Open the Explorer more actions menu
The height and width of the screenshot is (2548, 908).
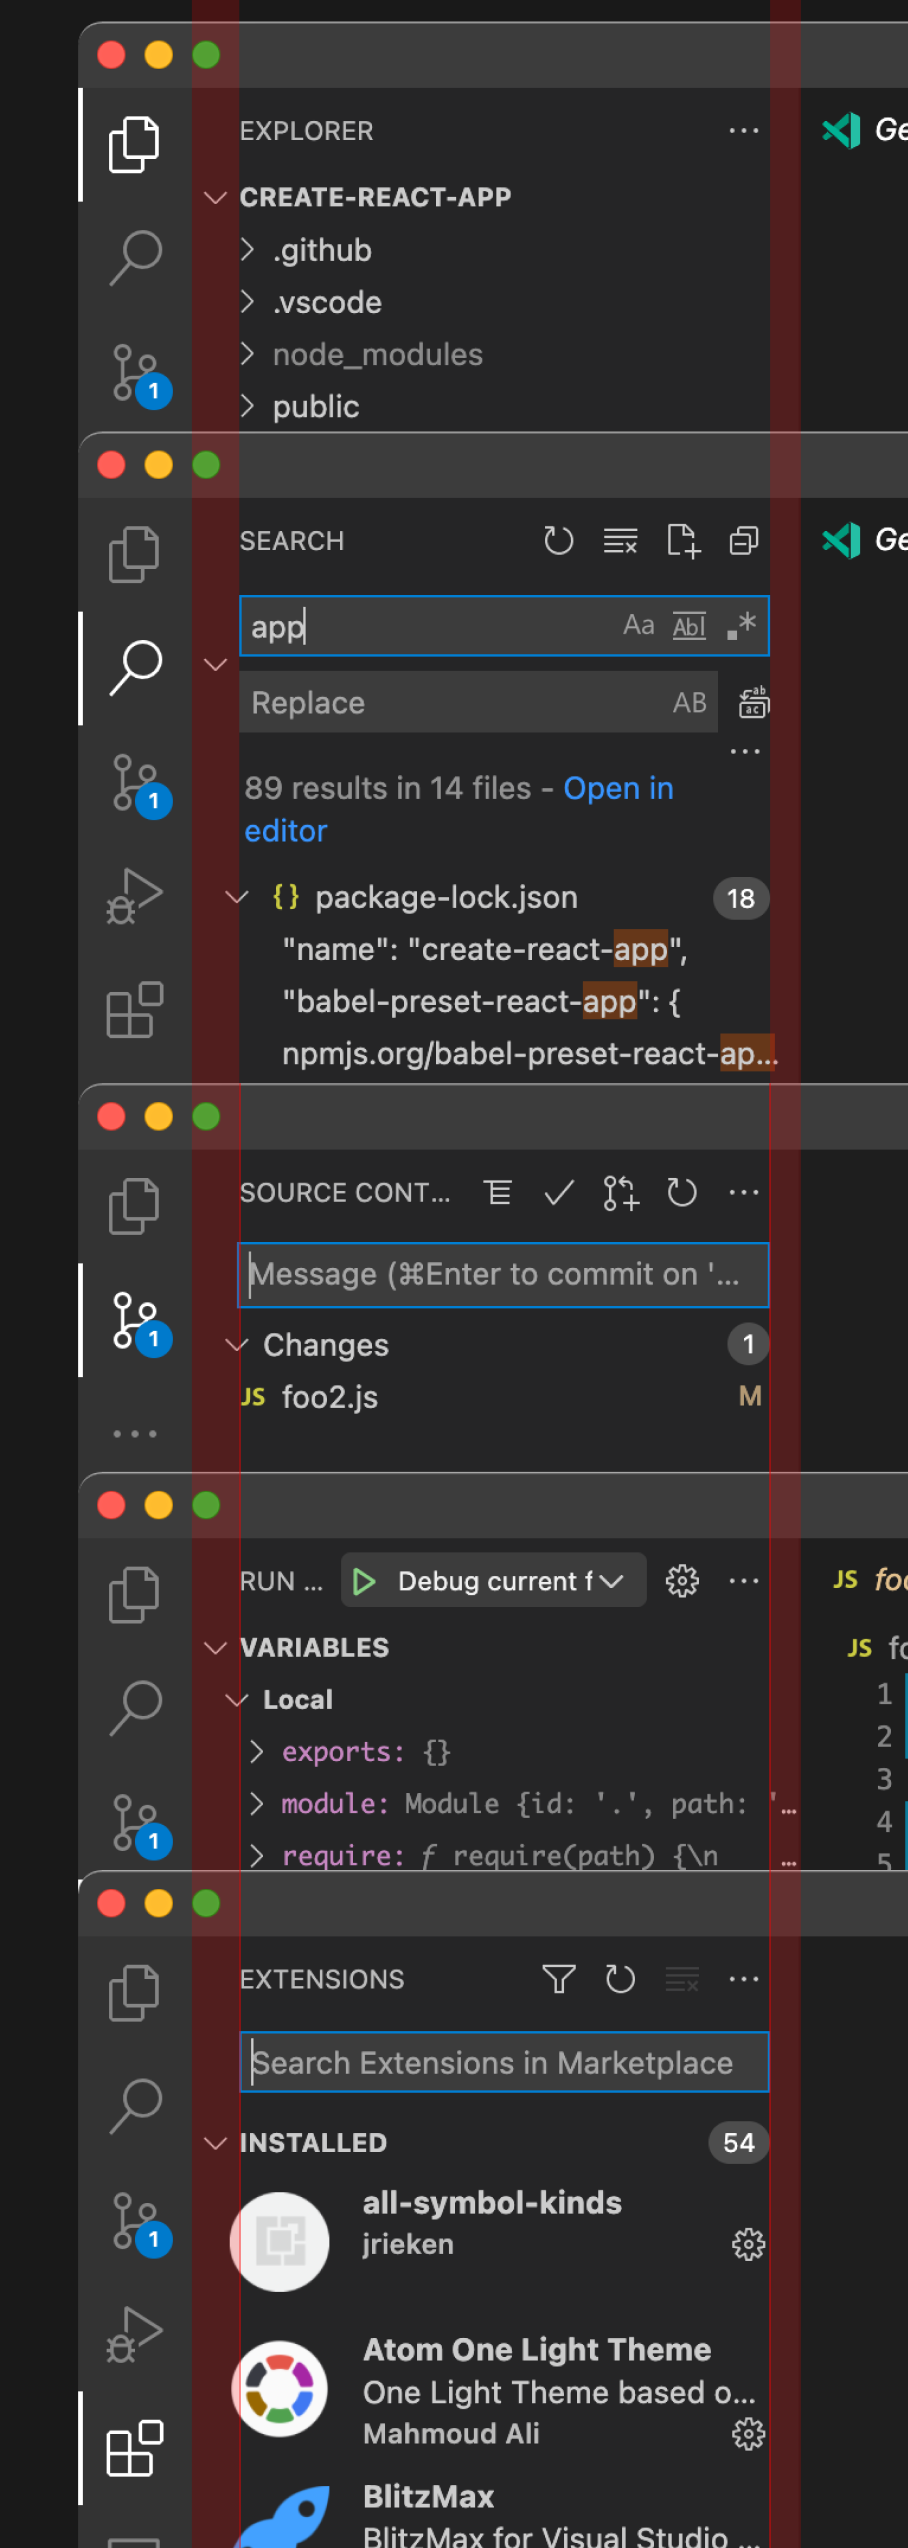[744, 131]
